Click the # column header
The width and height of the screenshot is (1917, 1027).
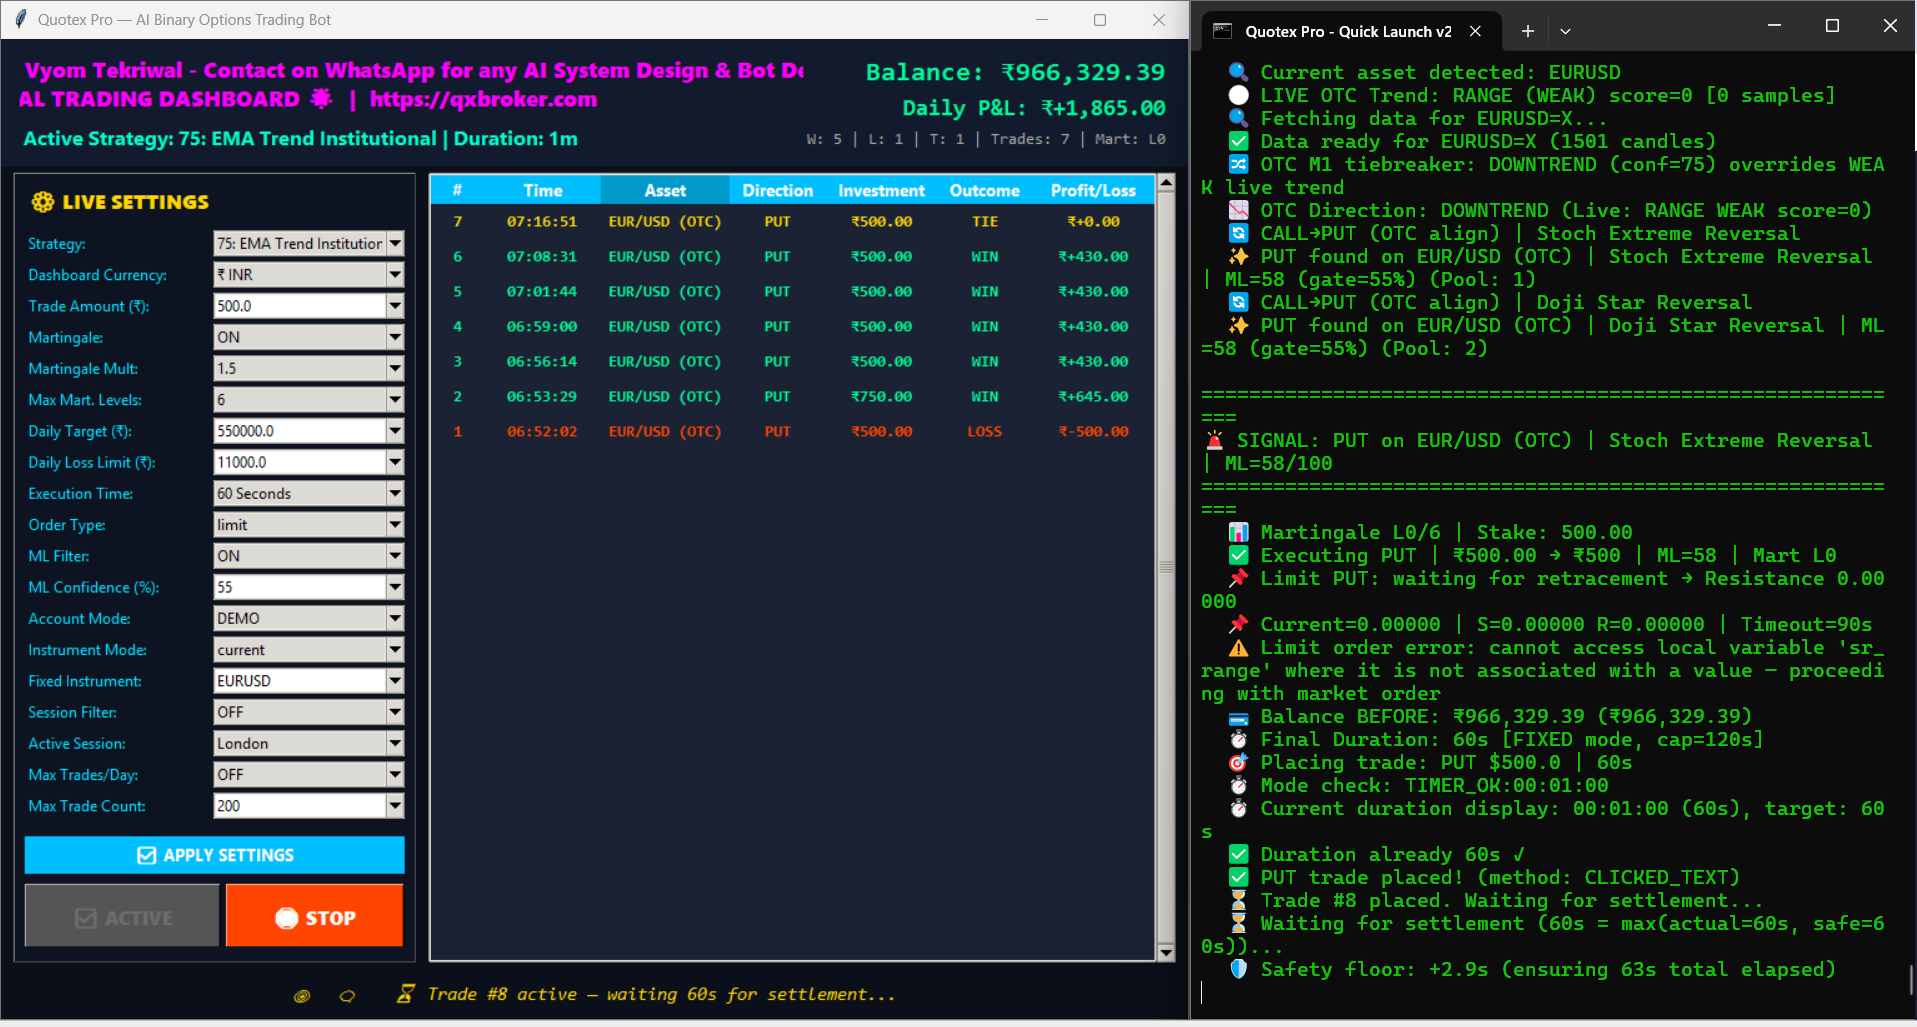tap(457, 190)
